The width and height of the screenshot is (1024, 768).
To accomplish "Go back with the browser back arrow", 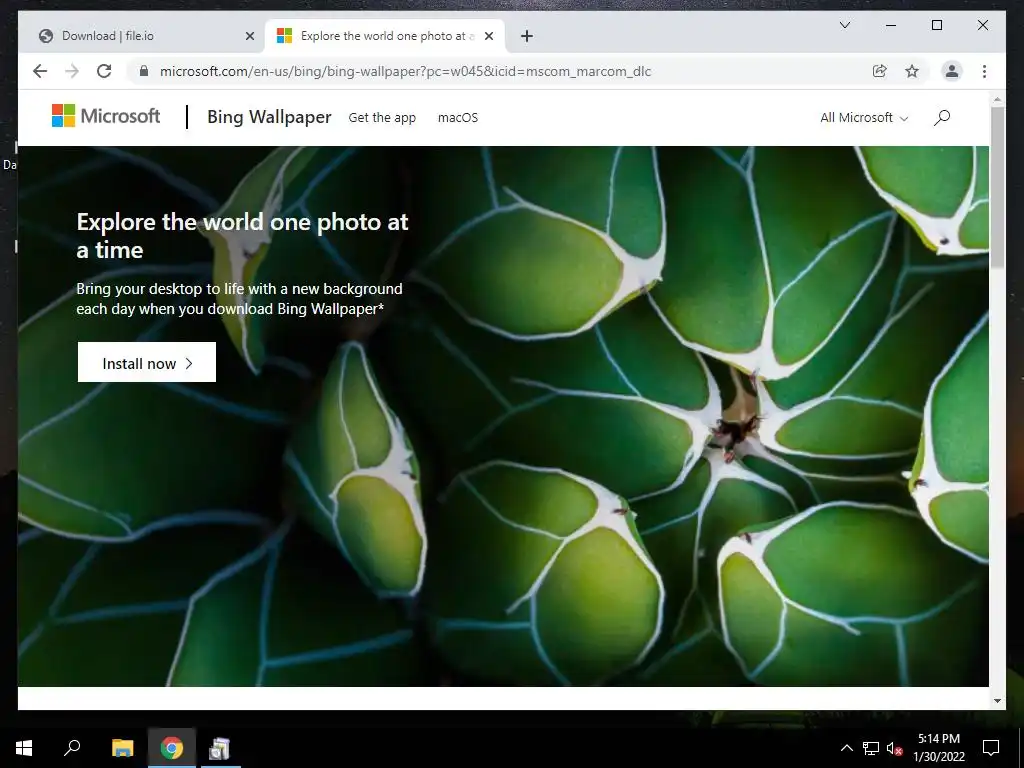I will (x=40, y=71).
